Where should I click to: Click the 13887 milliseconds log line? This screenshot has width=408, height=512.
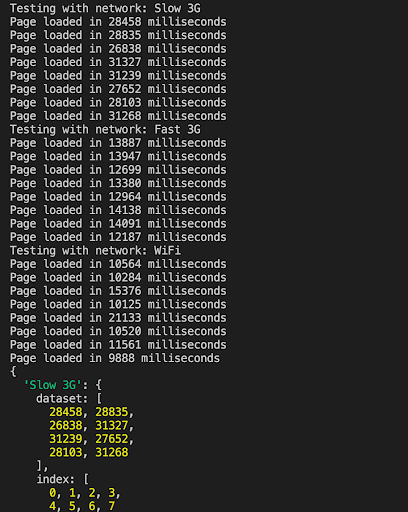click(118, 143)
